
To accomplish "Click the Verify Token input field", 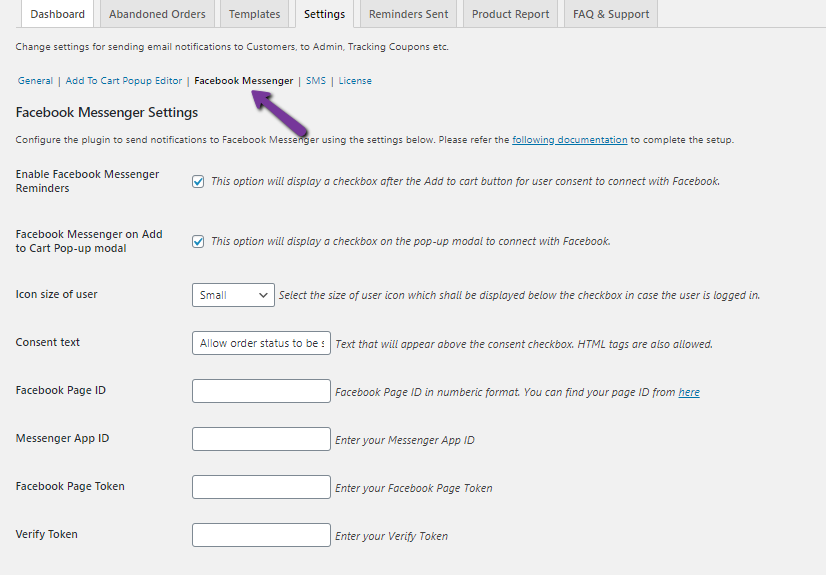I will coord(261,535).
